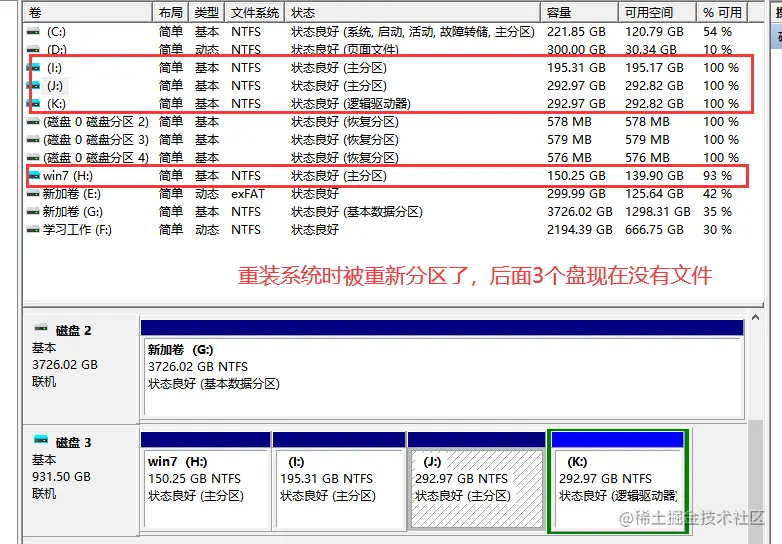
Task: Click status 状态良好 (基本数据分区) in volume list
Action: tap(357, 212)
